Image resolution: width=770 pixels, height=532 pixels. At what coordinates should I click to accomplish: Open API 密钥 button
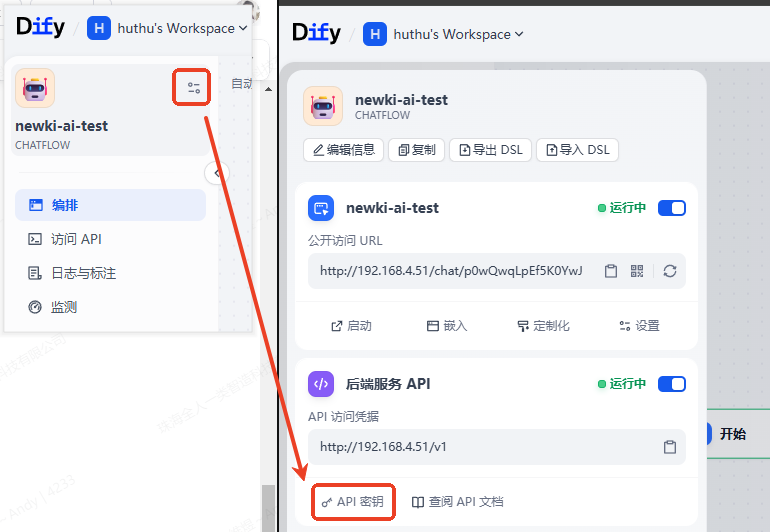click(x=353, y=502)
